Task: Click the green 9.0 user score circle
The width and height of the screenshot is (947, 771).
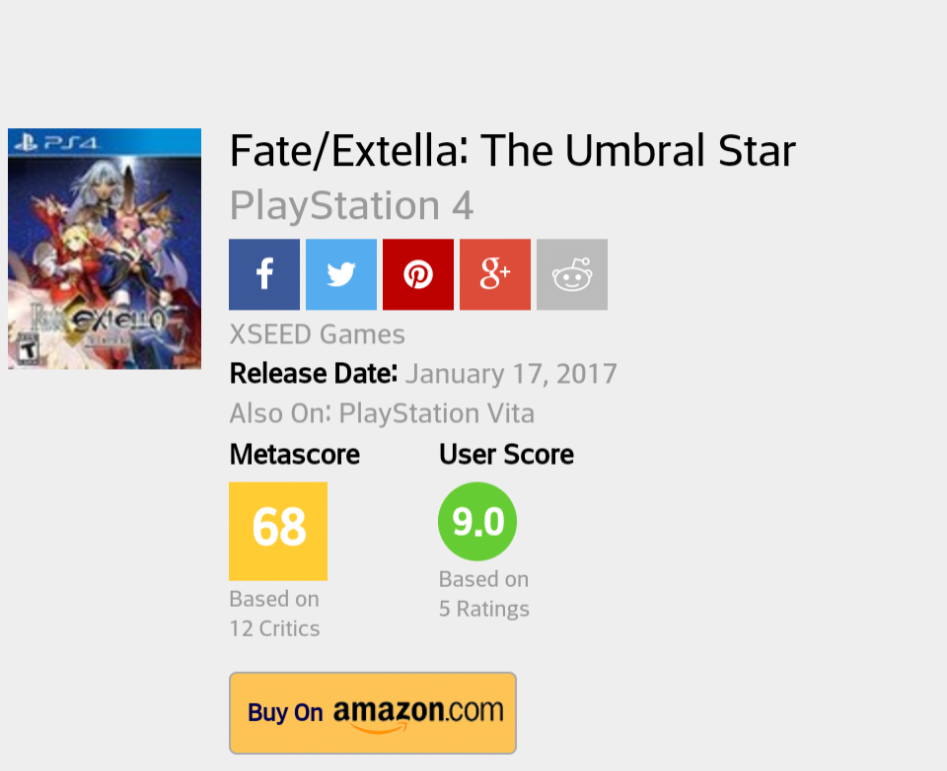Action: click(477, 521)
